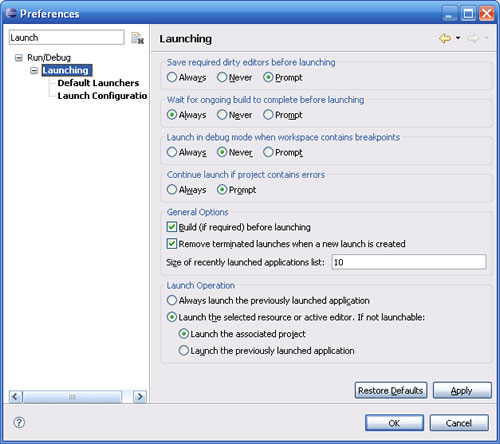
Task: Uncheck Build (if required) before launching
Action: (172, 227)
